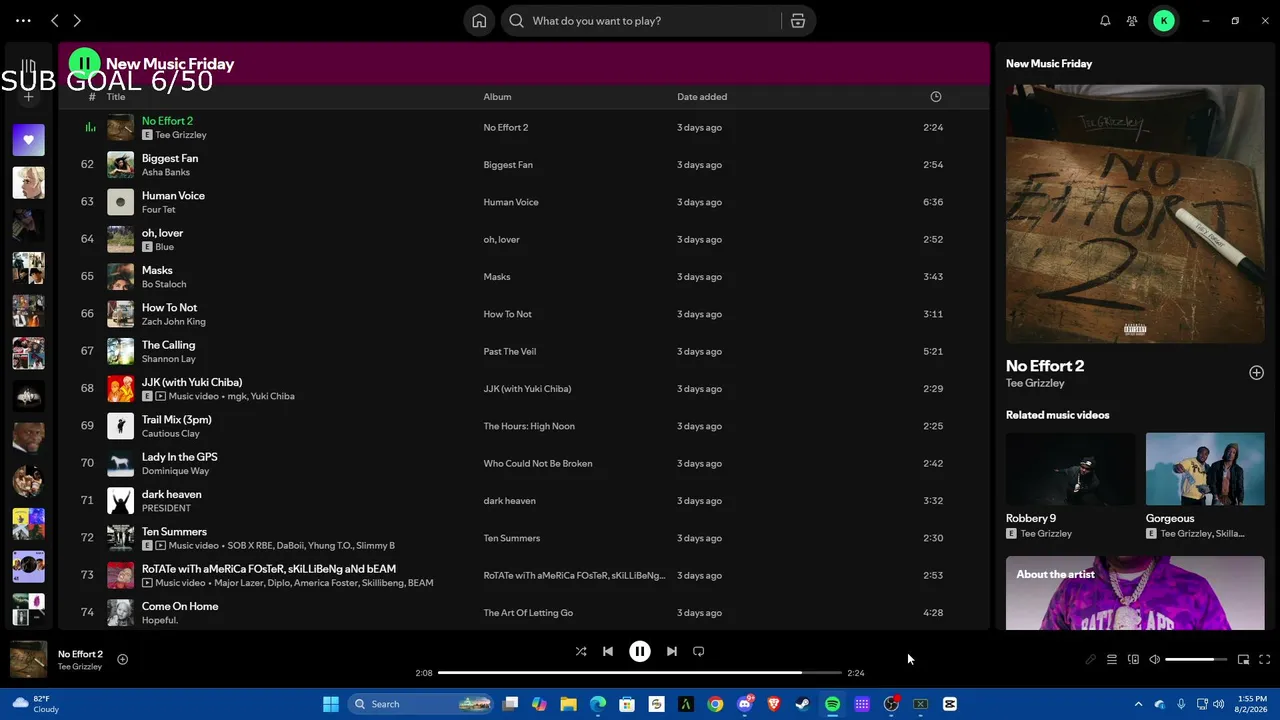Open album Who Could Not Be Broken
This screenshot has width=1280, height=720.
(538, 464)
